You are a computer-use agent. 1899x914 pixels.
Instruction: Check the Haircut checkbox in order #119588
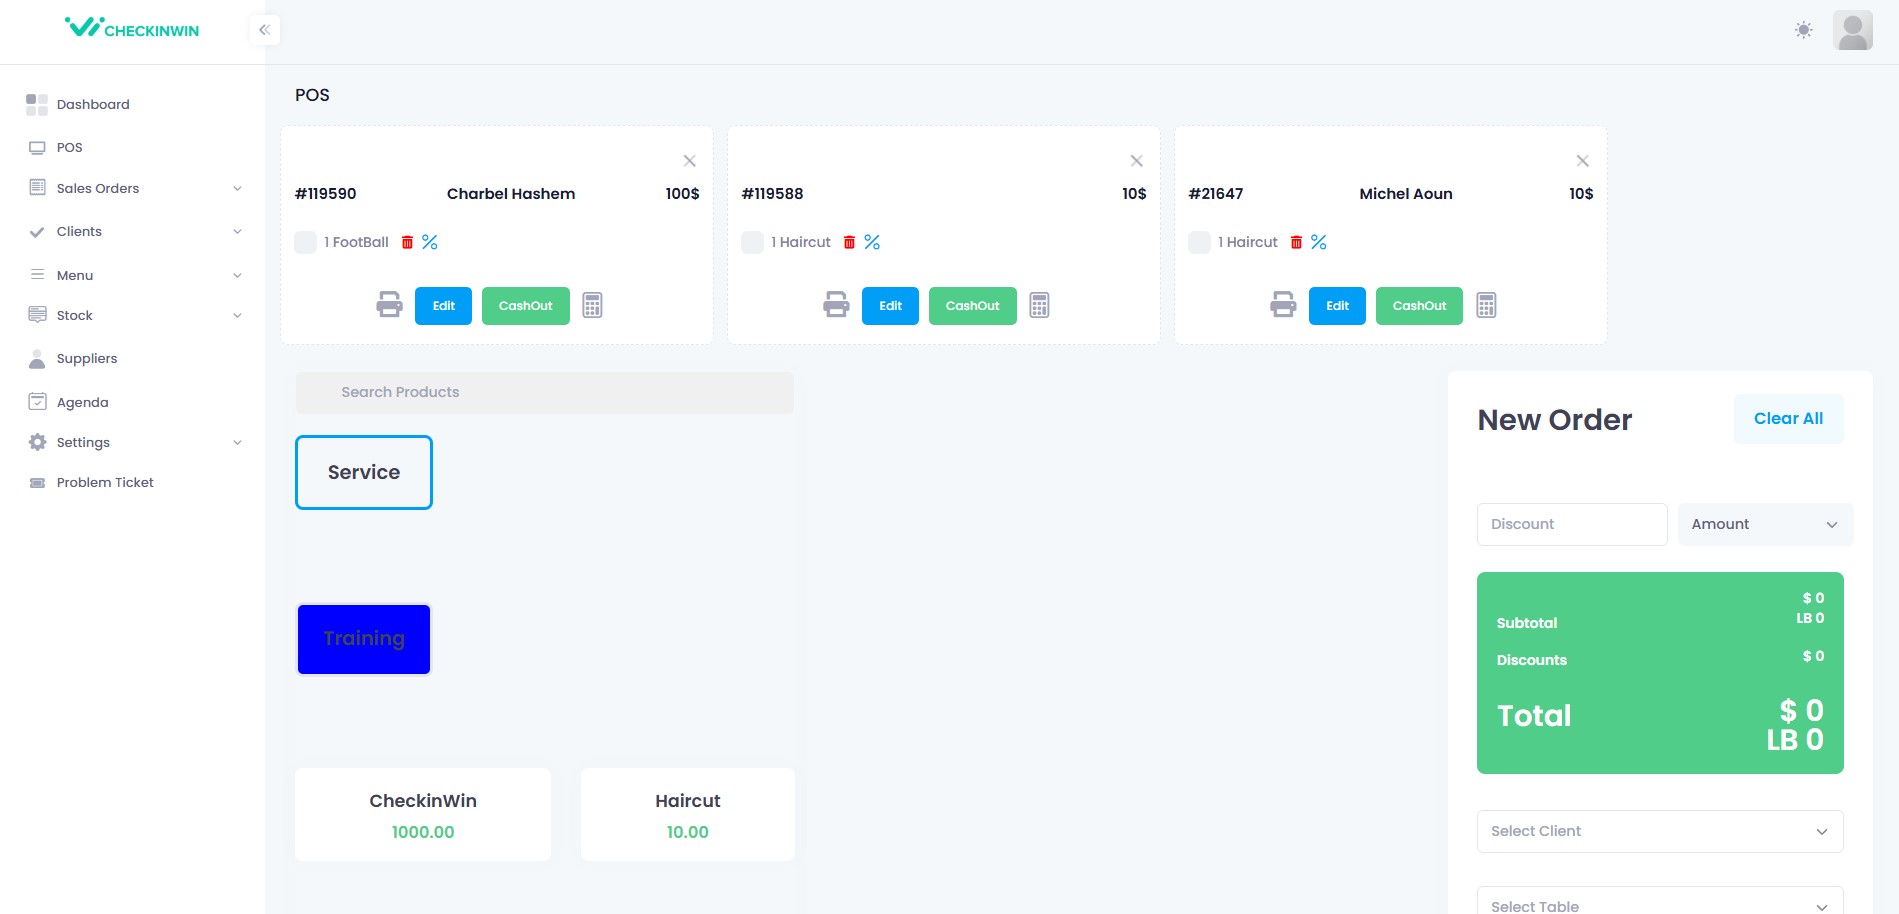pos(752,242)
